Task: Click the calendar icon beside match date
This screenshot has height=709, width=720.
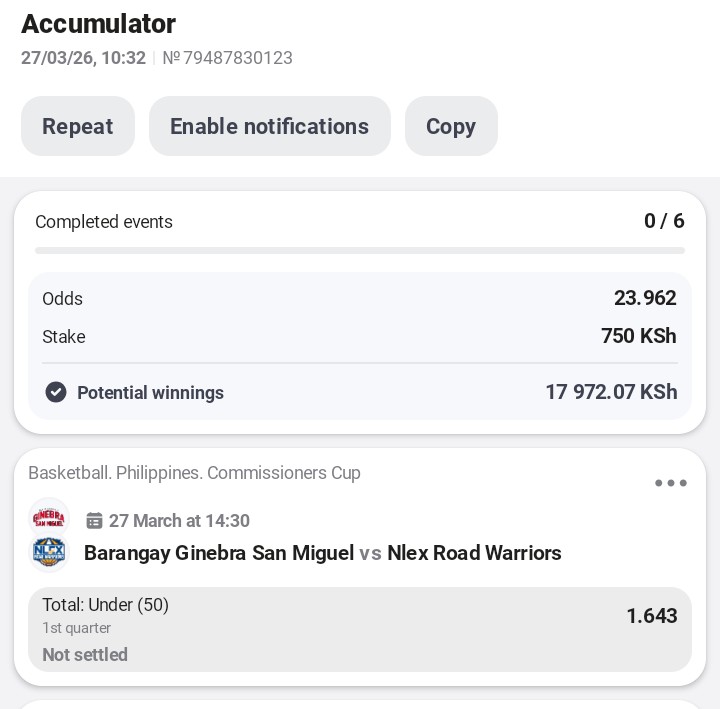Action: (x=95, y=521)
